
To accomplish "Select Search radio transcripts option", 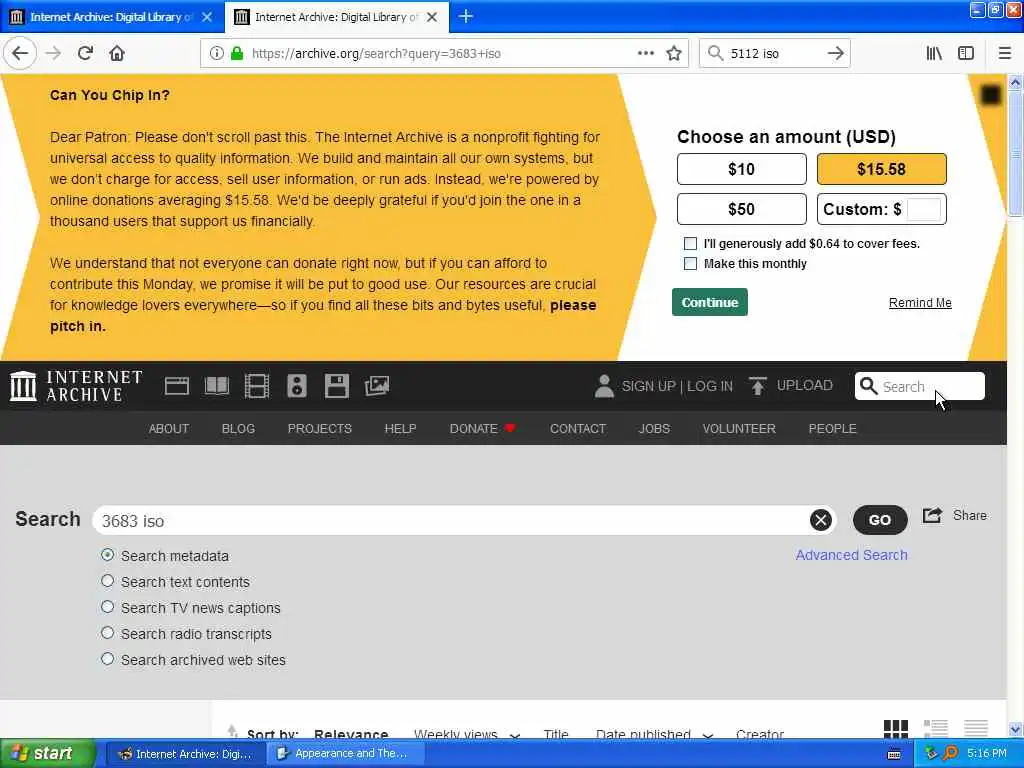I will [108, 633].
